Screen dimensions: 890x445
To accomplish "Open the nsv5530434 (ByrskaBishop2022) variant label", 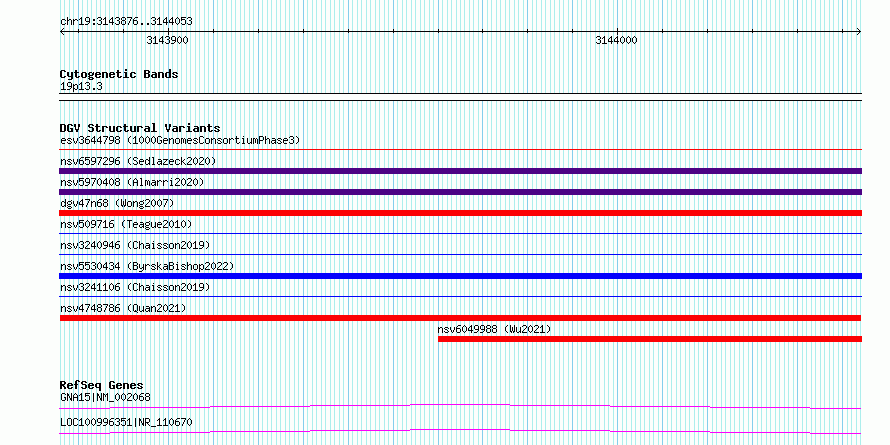I will (147, 266).
